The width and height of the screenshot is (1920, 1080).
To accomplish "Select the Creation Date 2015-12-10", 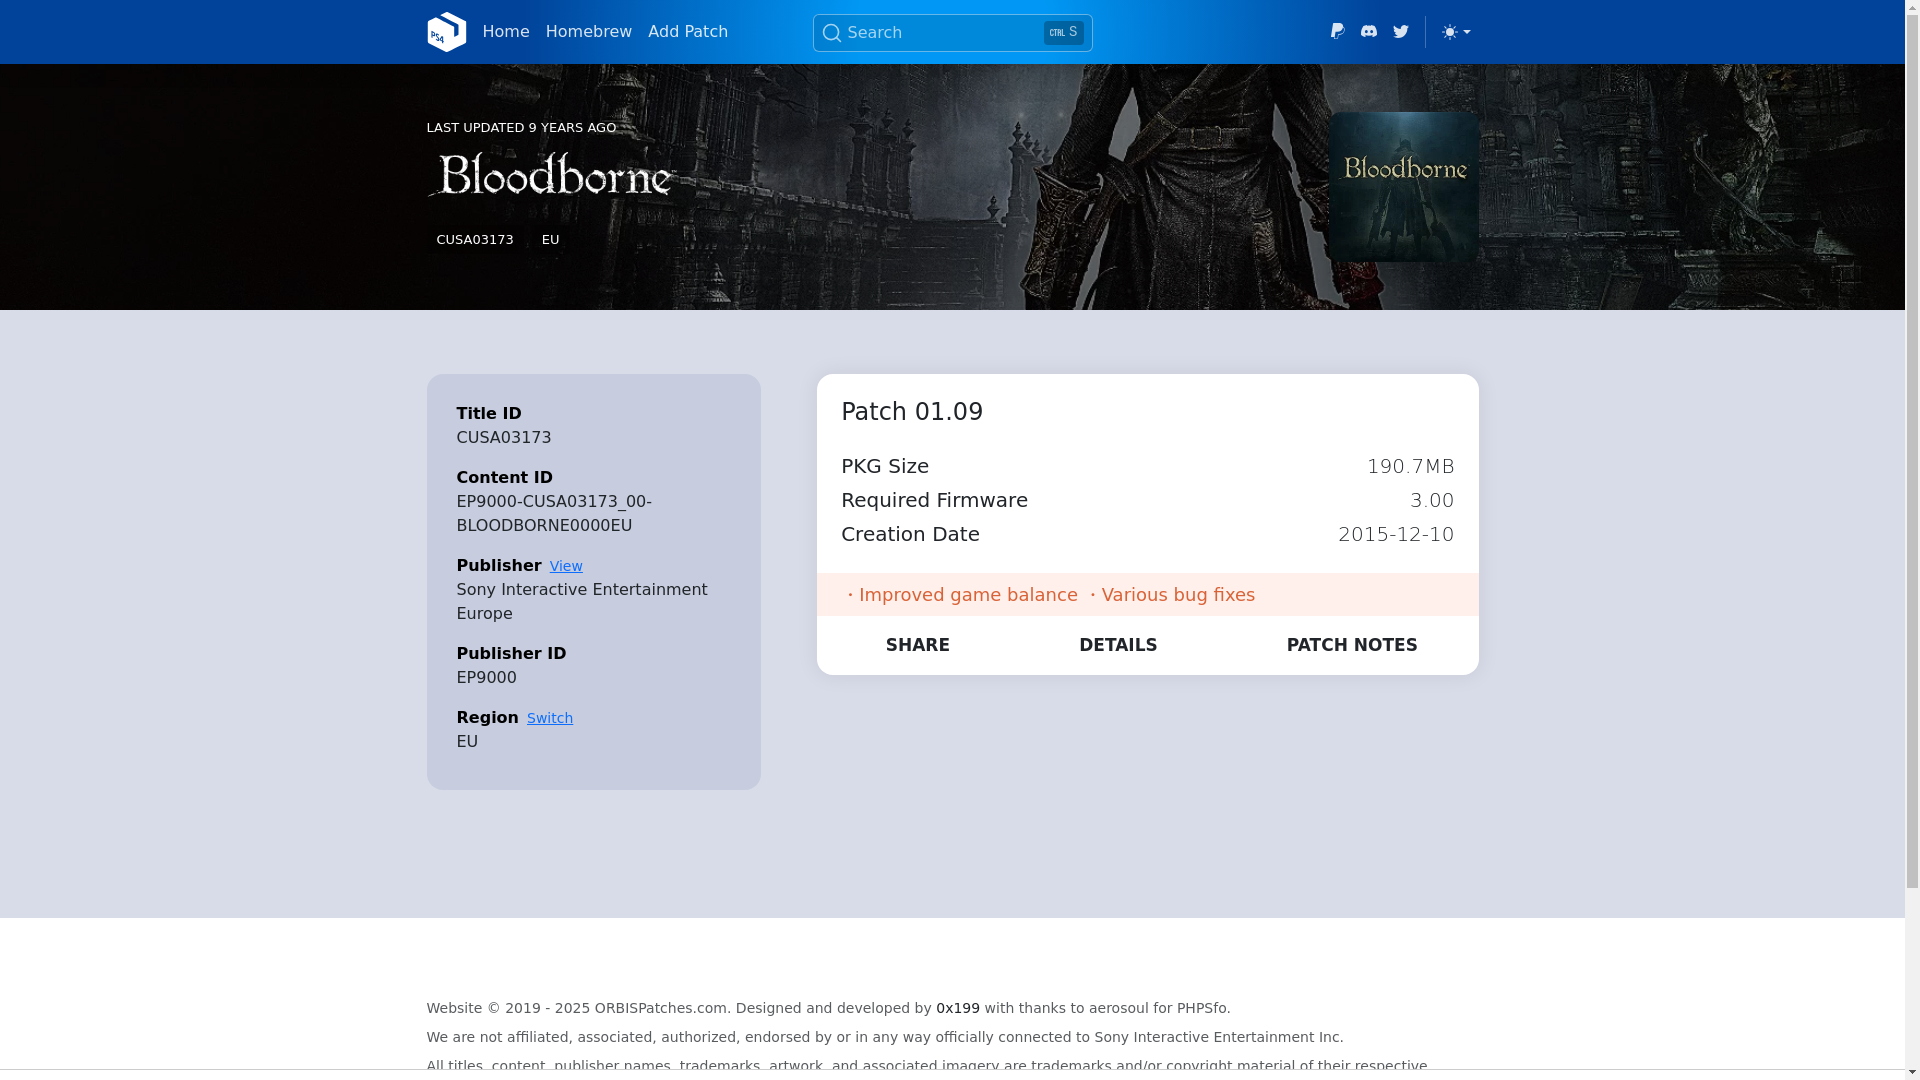I will click(1396, 534).
